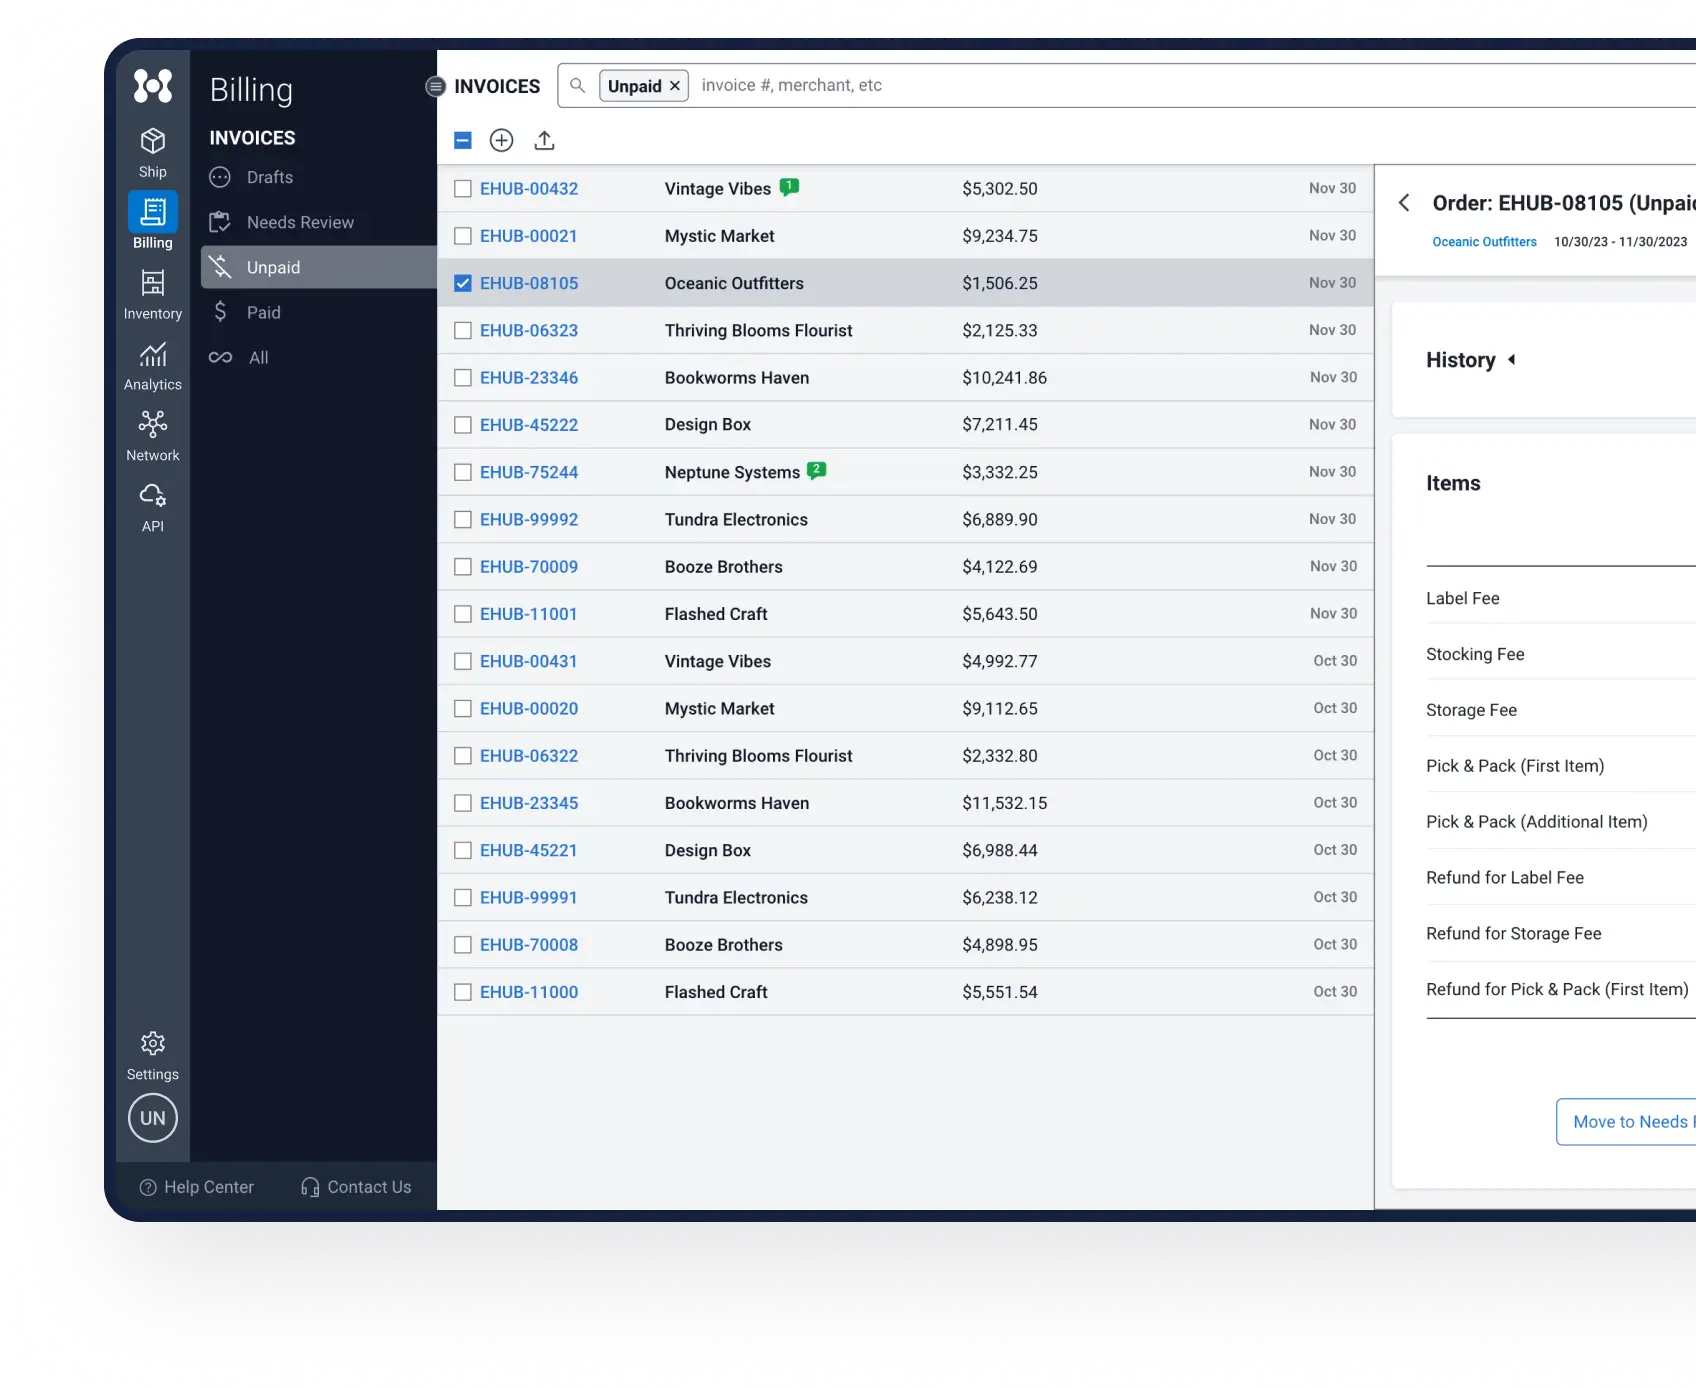Viewport: 1696px width, 1390px height.
Task: Select the Needs Review invoices menu
Action: (x=300, y=222)
